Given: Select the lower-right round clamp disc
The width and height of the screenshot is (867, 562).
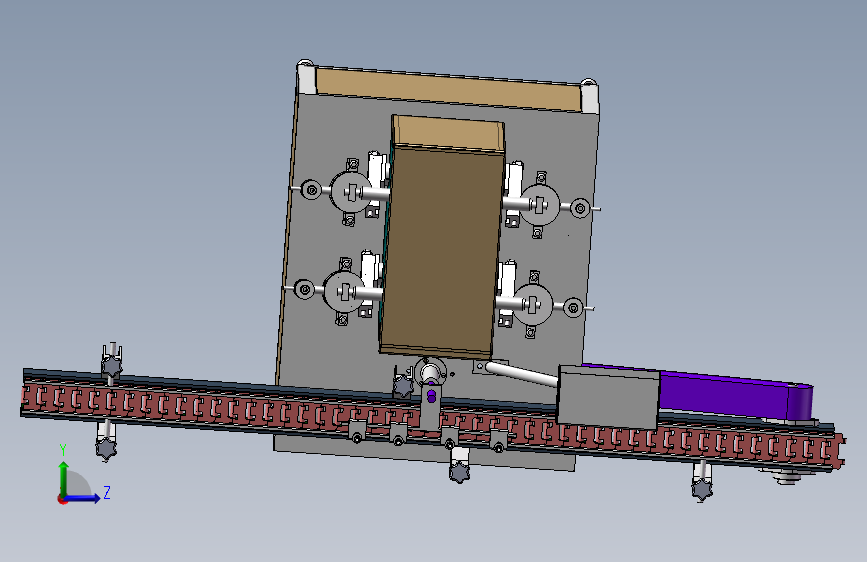Looking at the screenshot, I should pyautogui.click(x=532, y=305).
